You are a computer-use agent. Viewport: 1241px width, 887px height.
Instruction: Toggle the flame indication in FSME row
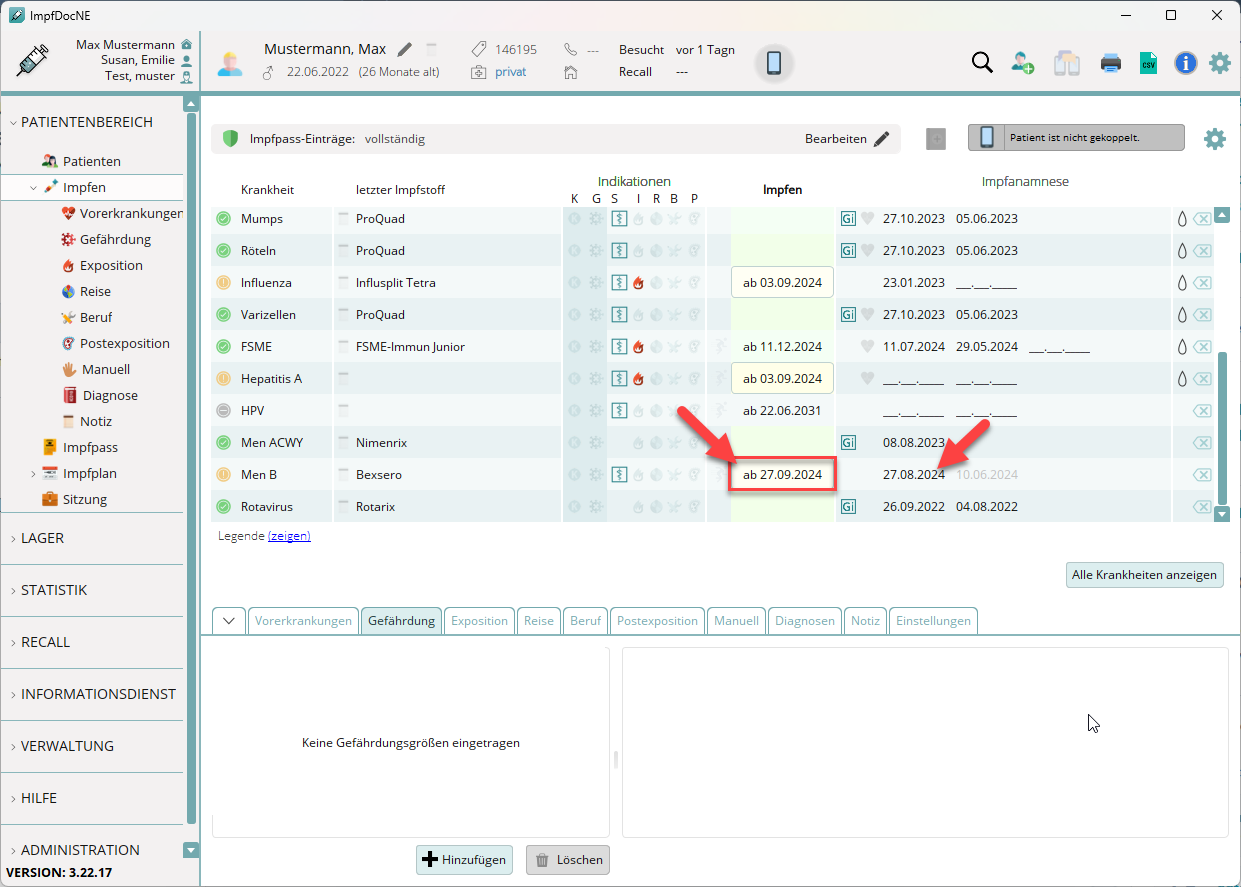638,347
